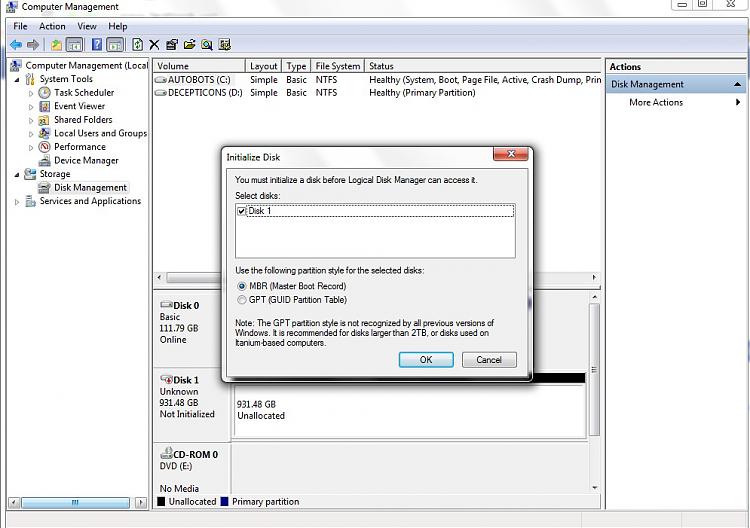Sort by the Type column header
750x528 pixels.
[x=296, y=66]
